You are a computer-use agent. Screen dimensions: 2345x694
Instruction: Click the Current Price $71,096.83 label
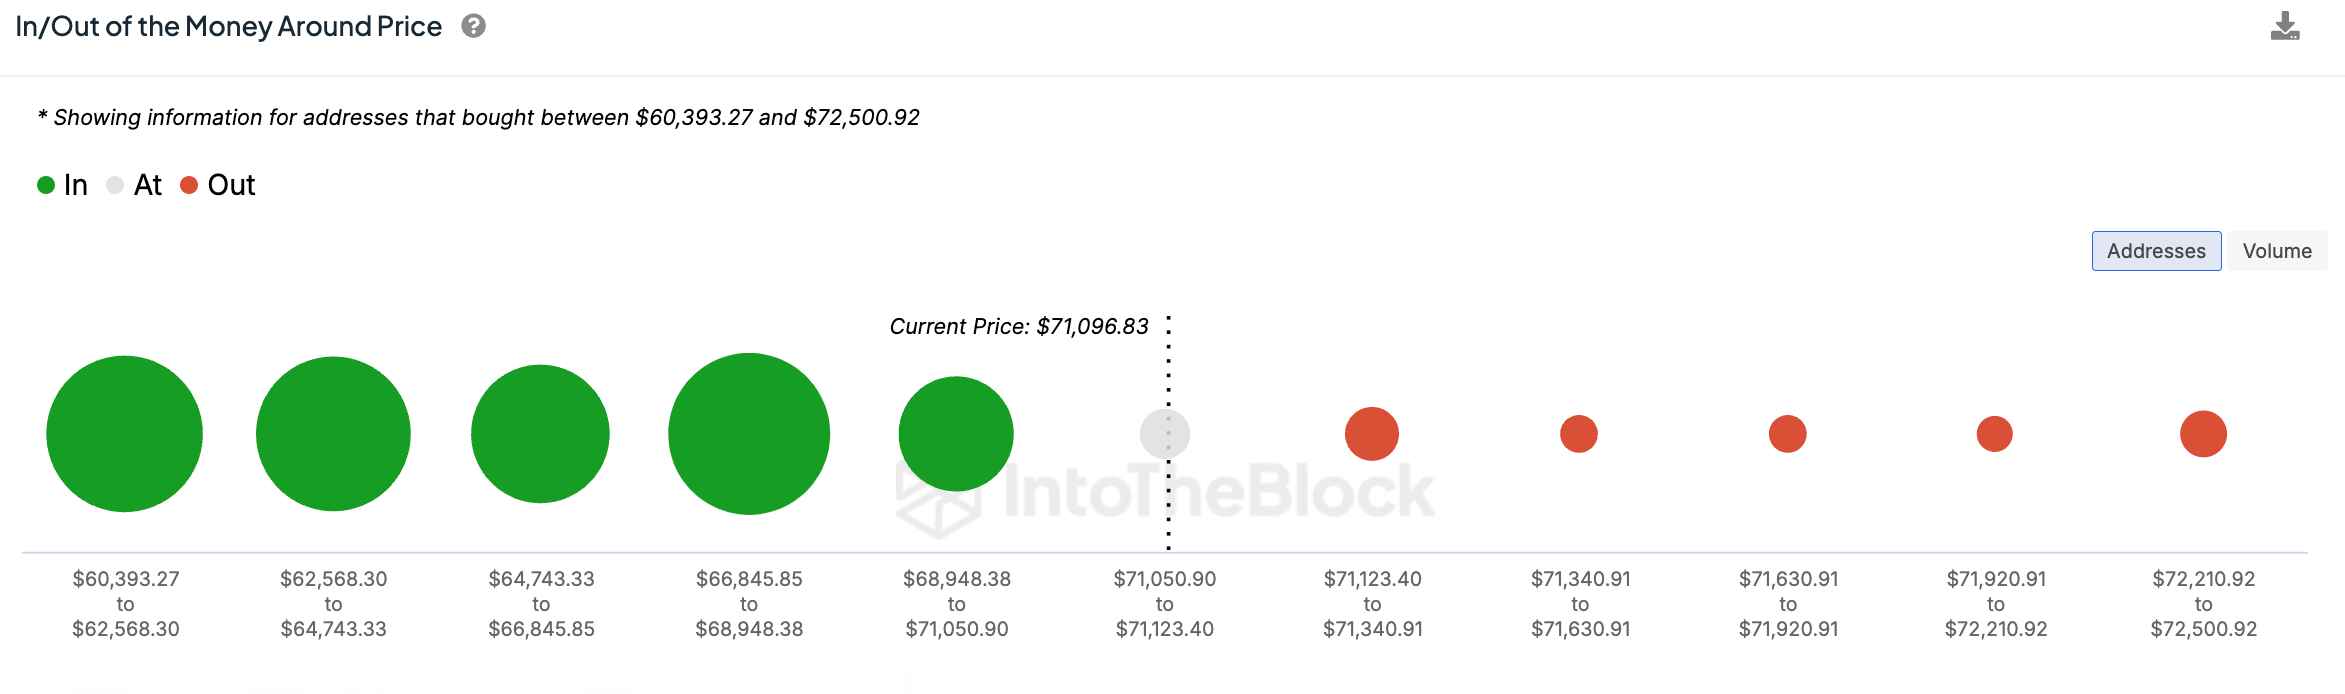click(1019, 327)
